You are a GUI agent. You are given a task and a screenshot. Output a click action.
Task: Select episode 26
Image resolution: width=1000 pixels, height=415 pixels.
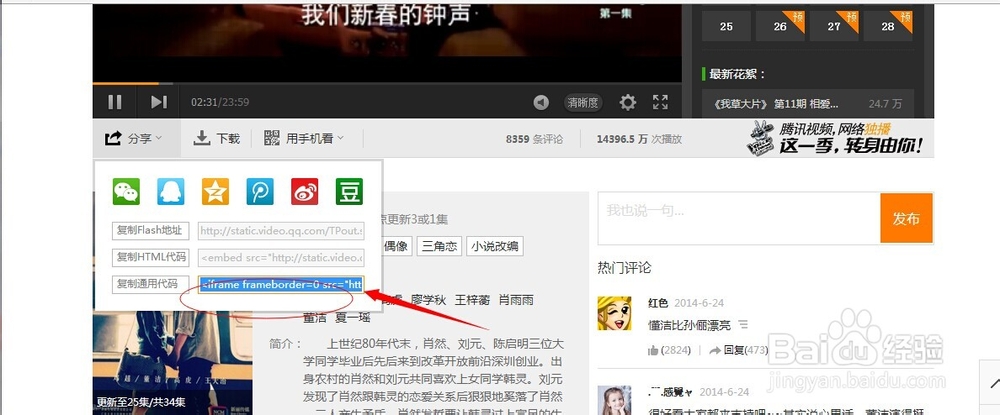781,26
